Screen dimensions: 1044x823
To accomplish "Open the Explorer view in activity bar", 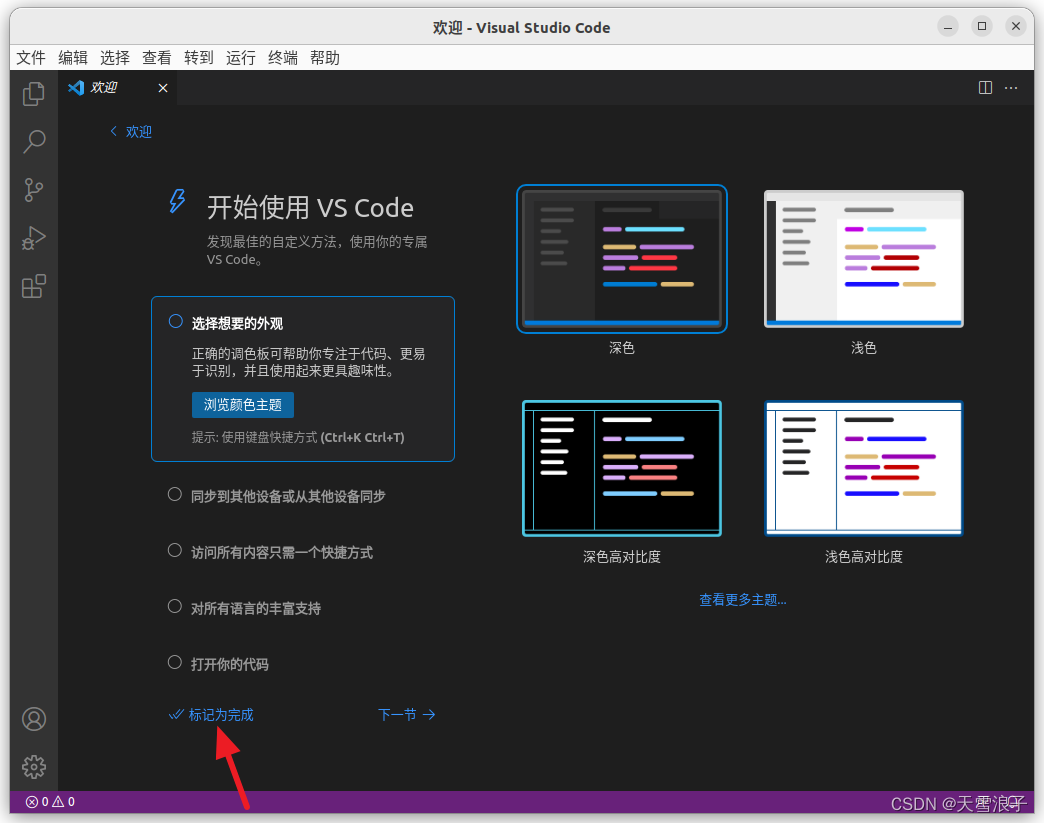I will (x=34, y=94).
